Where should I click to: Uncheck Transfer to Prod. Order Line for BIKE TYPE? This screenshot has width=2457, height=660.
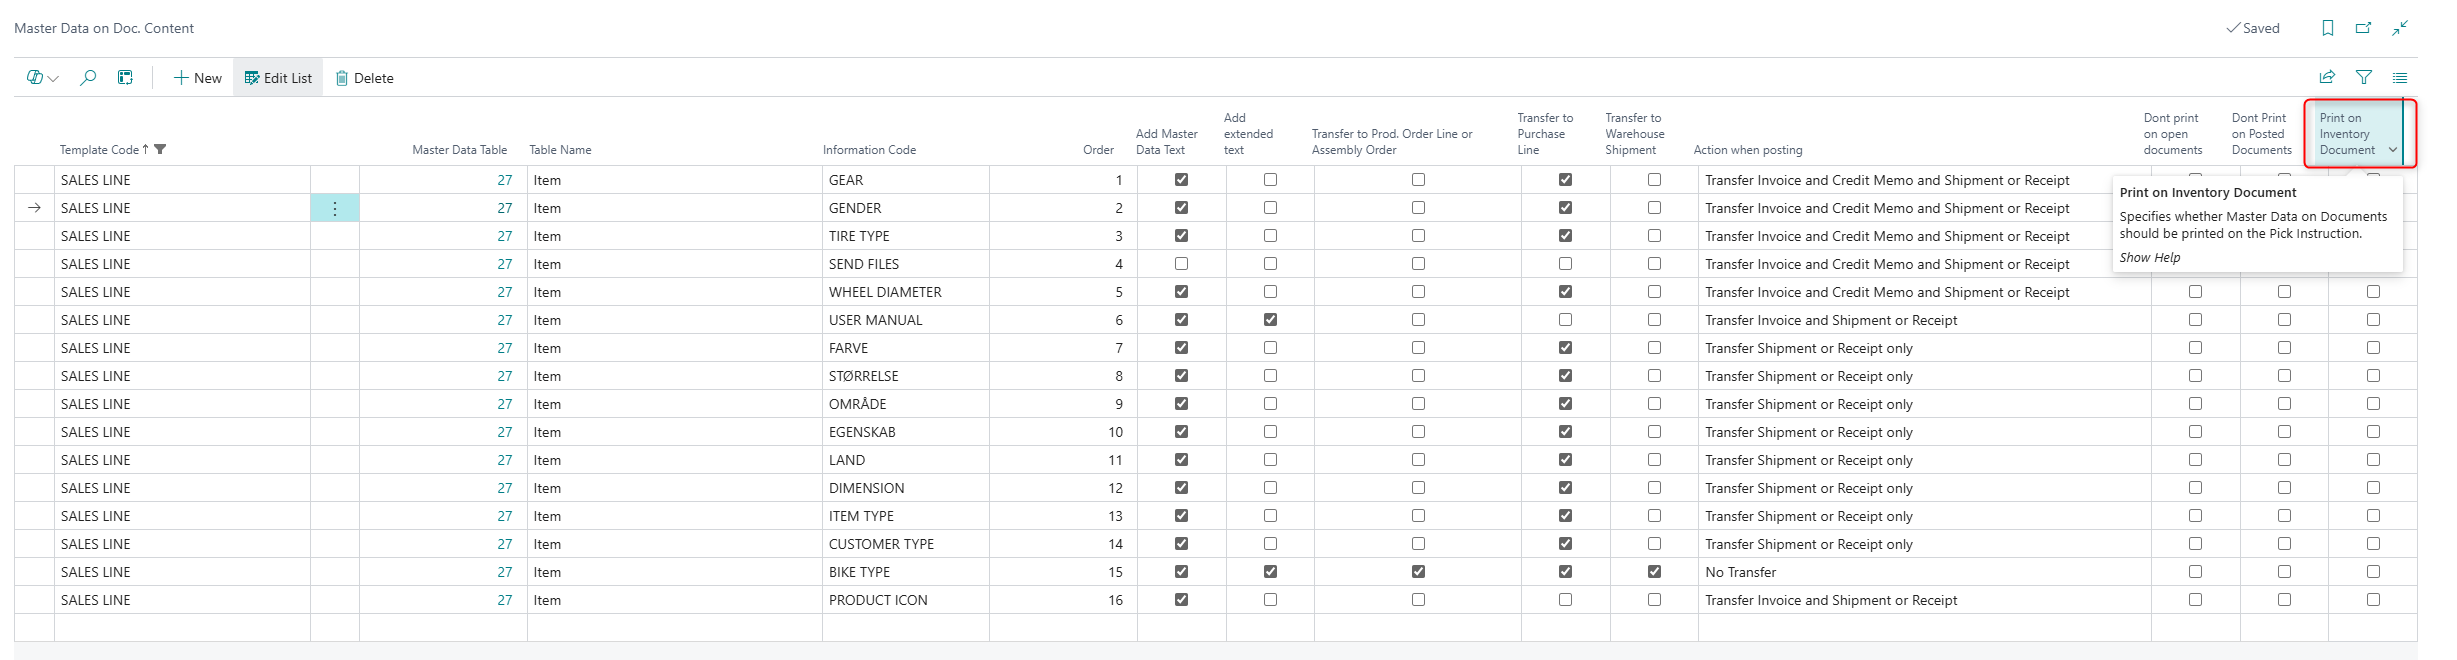[1418, 572]
